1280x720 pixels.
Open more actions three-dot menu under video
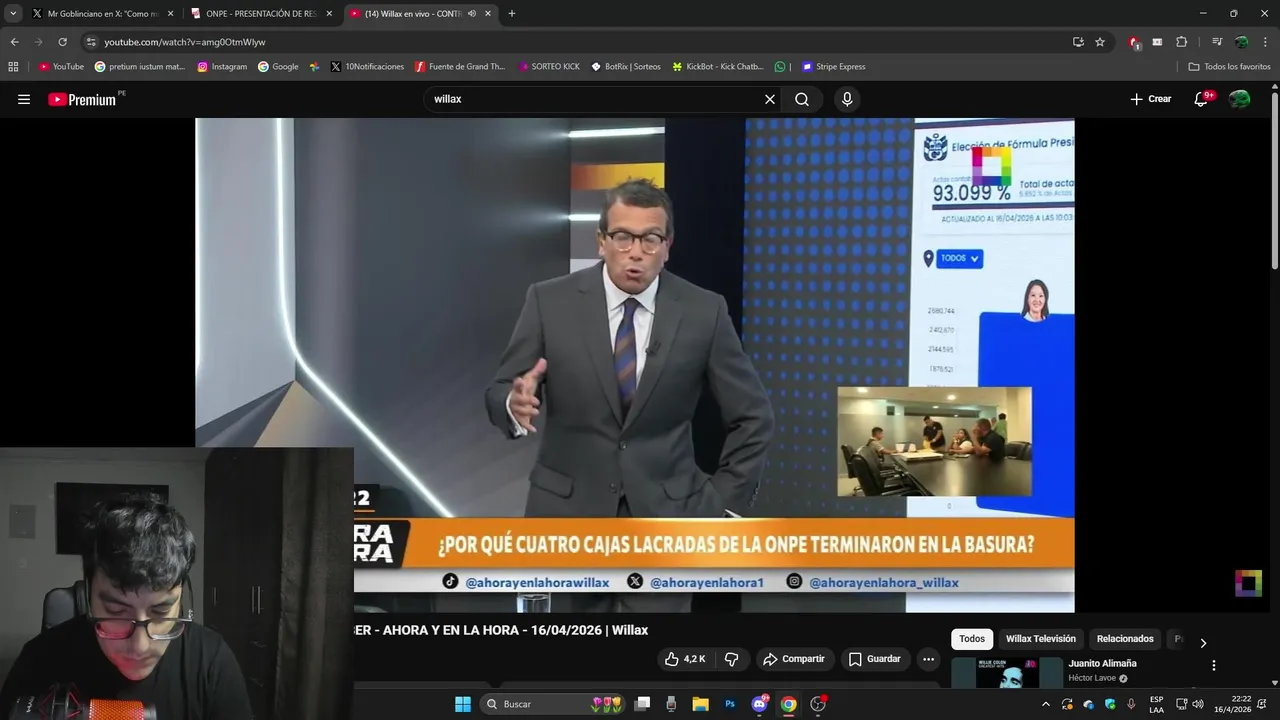tap(928, 659)
